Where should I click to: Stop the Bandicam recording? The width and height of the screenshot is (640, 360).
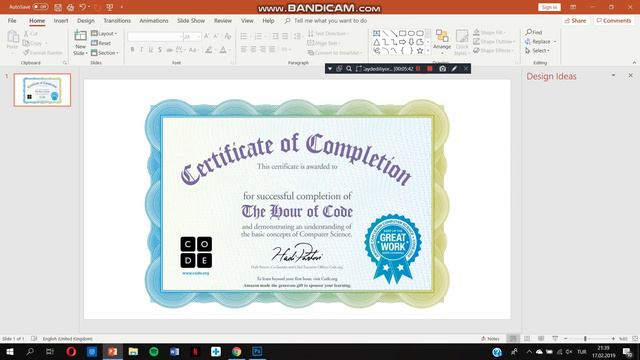[430, 69]
